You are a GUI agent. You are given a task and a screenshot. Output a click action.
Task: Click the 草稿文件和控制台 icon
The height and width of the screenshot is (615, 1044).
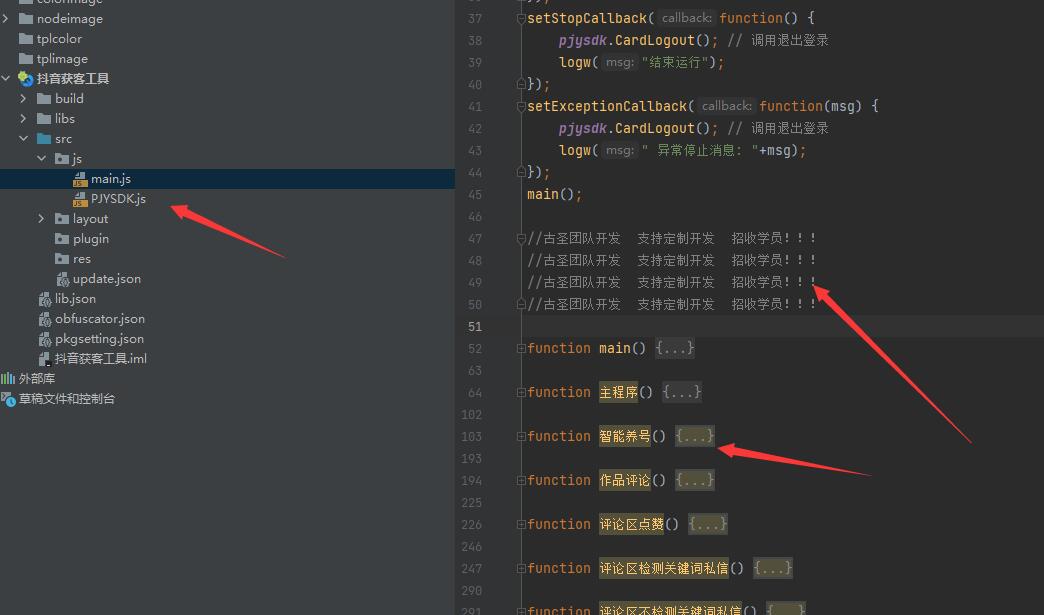point(8,399)
